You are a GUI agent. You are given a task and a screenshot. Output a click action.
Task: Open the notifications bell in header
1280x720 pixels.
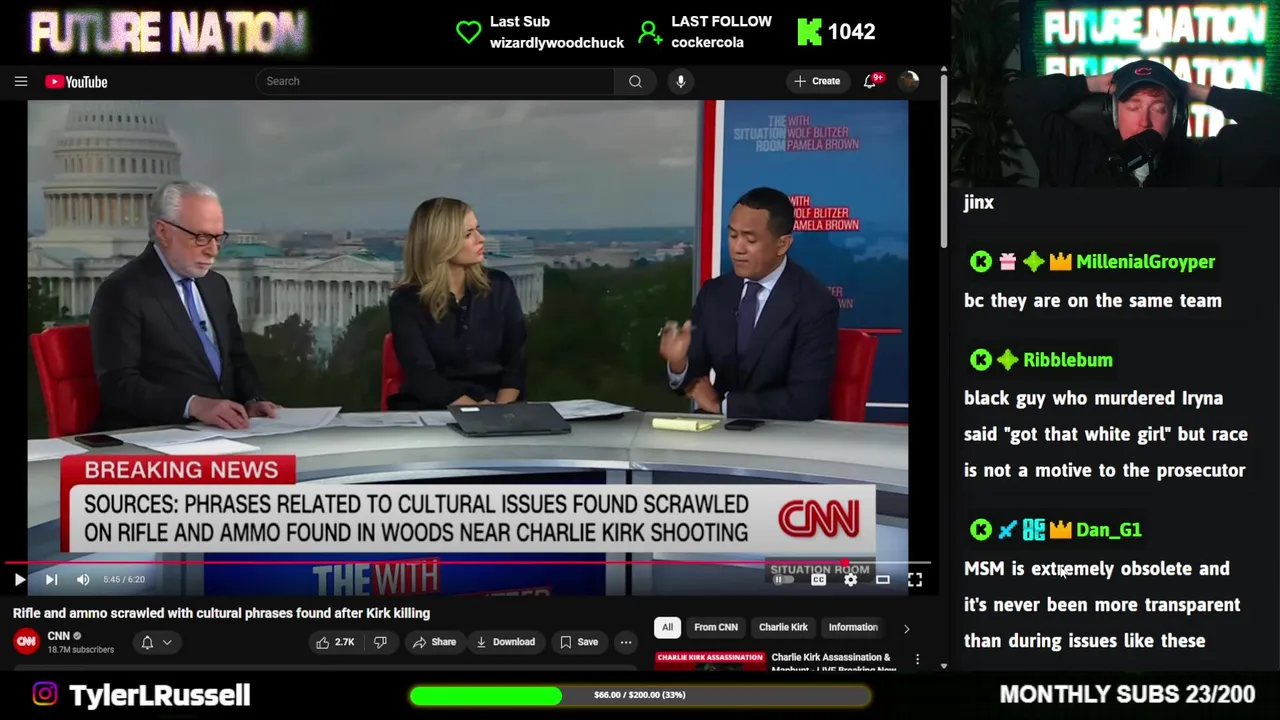[x=871, y=81]
